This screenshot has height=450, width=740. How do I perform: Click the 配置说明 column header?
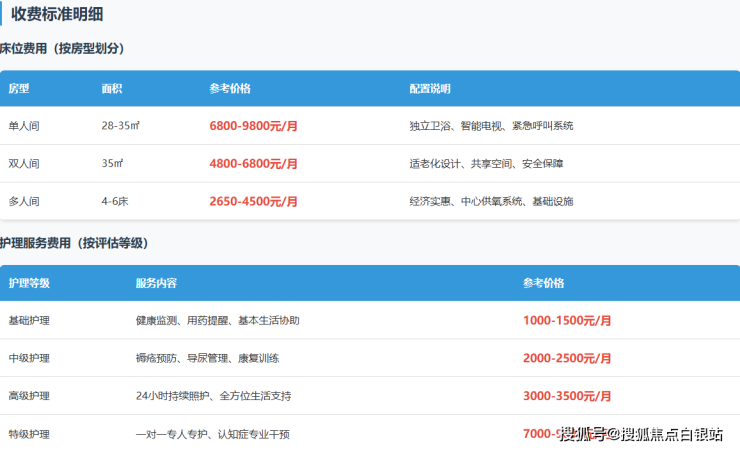[430, 89]
